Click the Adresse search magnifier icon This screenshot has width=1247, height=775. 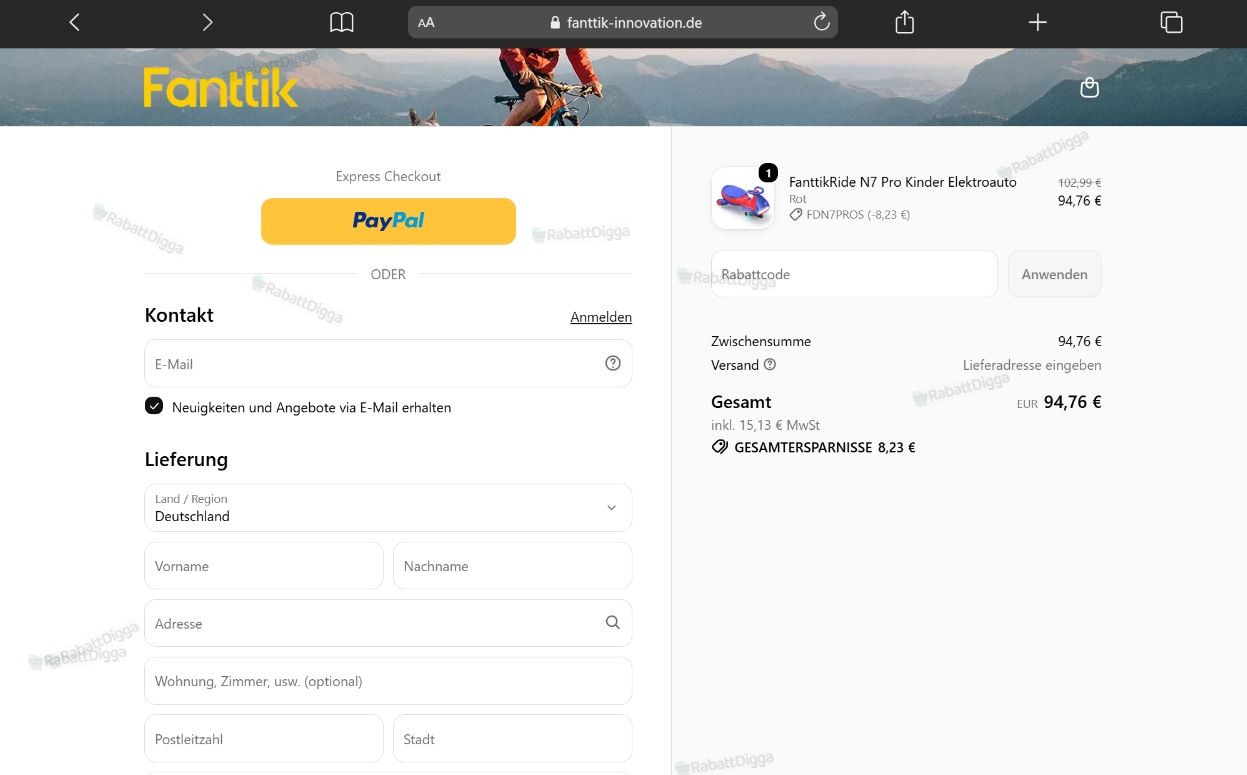[613, 622]
